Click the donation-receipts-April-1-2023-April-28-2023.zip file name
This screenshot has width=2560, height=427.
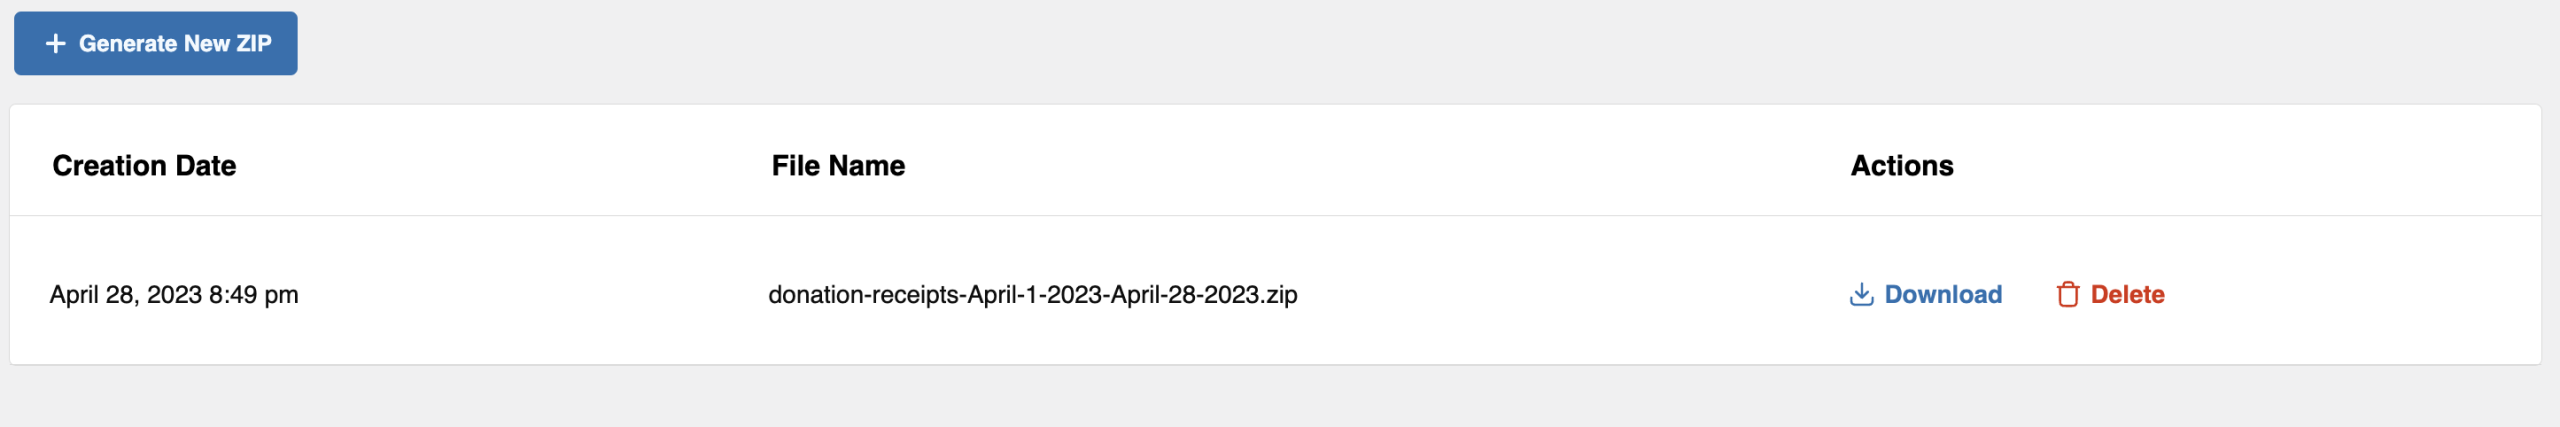click(1033, 294)
